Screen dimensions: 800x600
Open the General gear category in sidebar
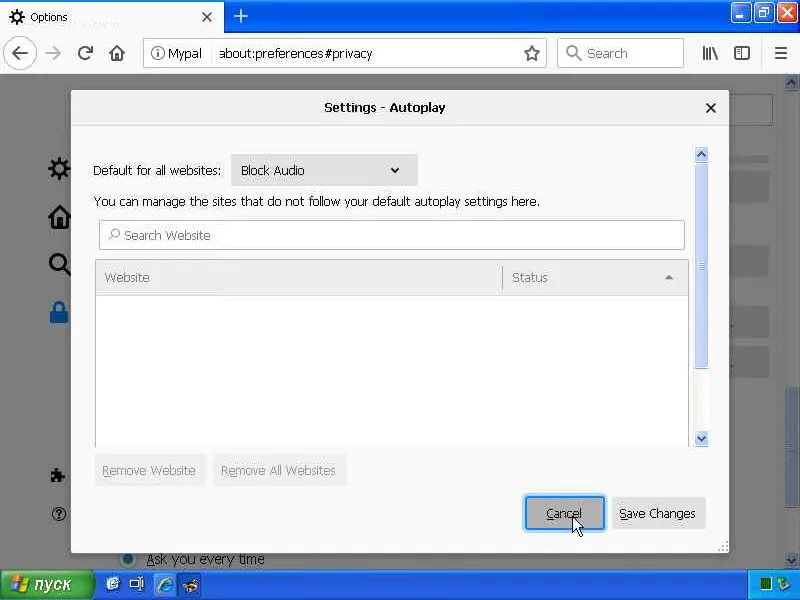59,168
